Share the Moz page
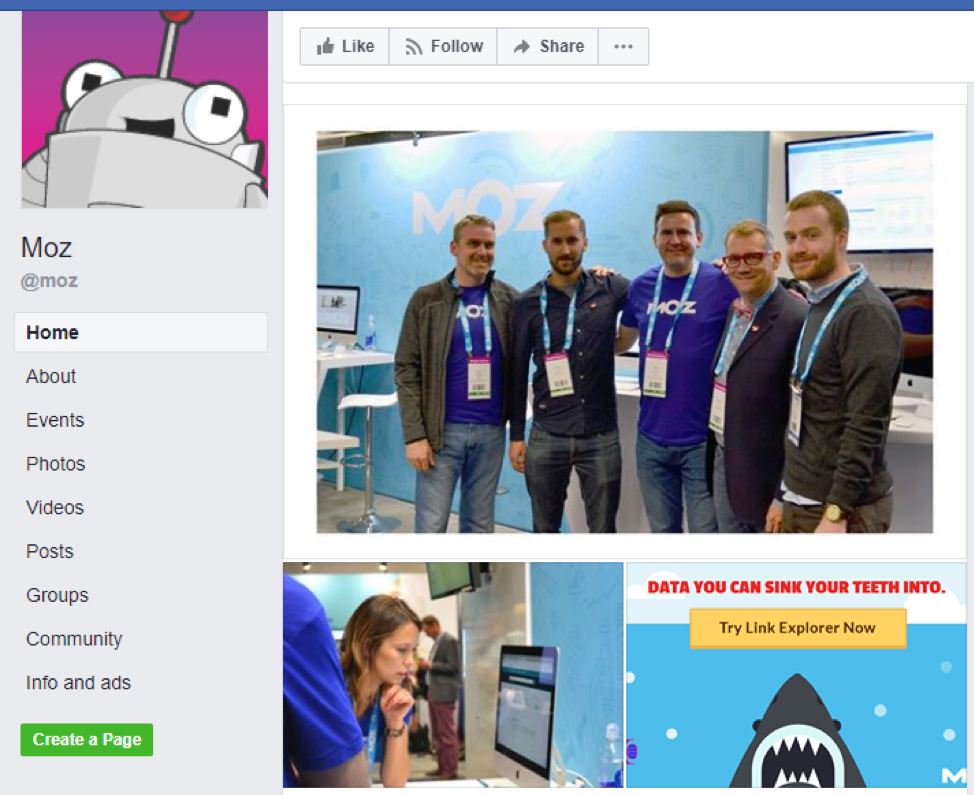Image resolution: width=974 pixels, height=795 pixels. tap(547, 47)
